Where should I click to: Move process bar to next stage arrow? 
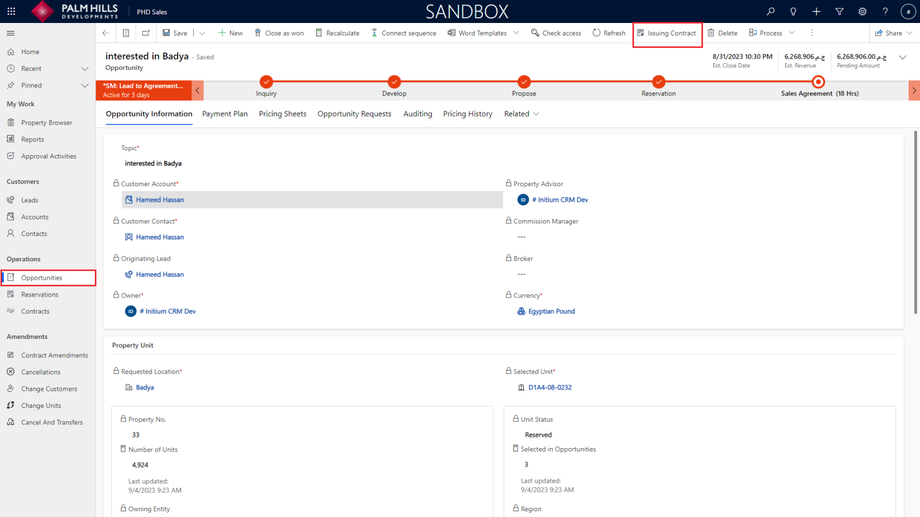click(x=914, y=90)
